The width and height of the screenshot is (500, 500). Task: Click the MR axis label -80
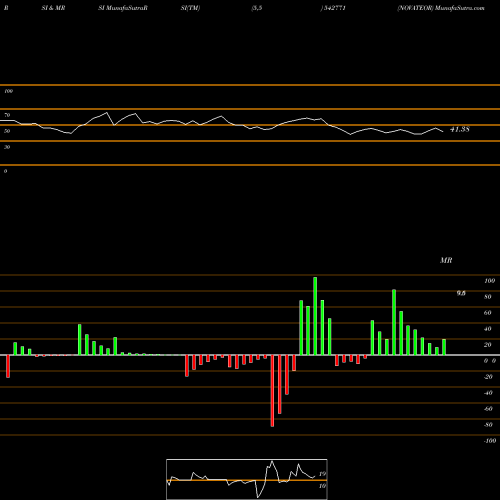(488, 425)
